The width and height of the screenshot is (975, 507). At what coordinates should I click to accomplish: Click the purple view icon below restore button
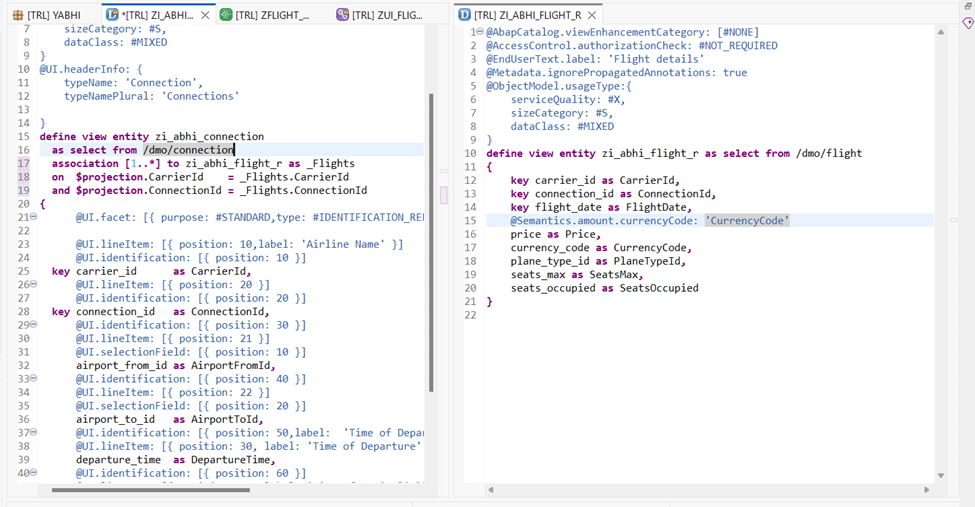pyautogui.click(x=967, y=24)
